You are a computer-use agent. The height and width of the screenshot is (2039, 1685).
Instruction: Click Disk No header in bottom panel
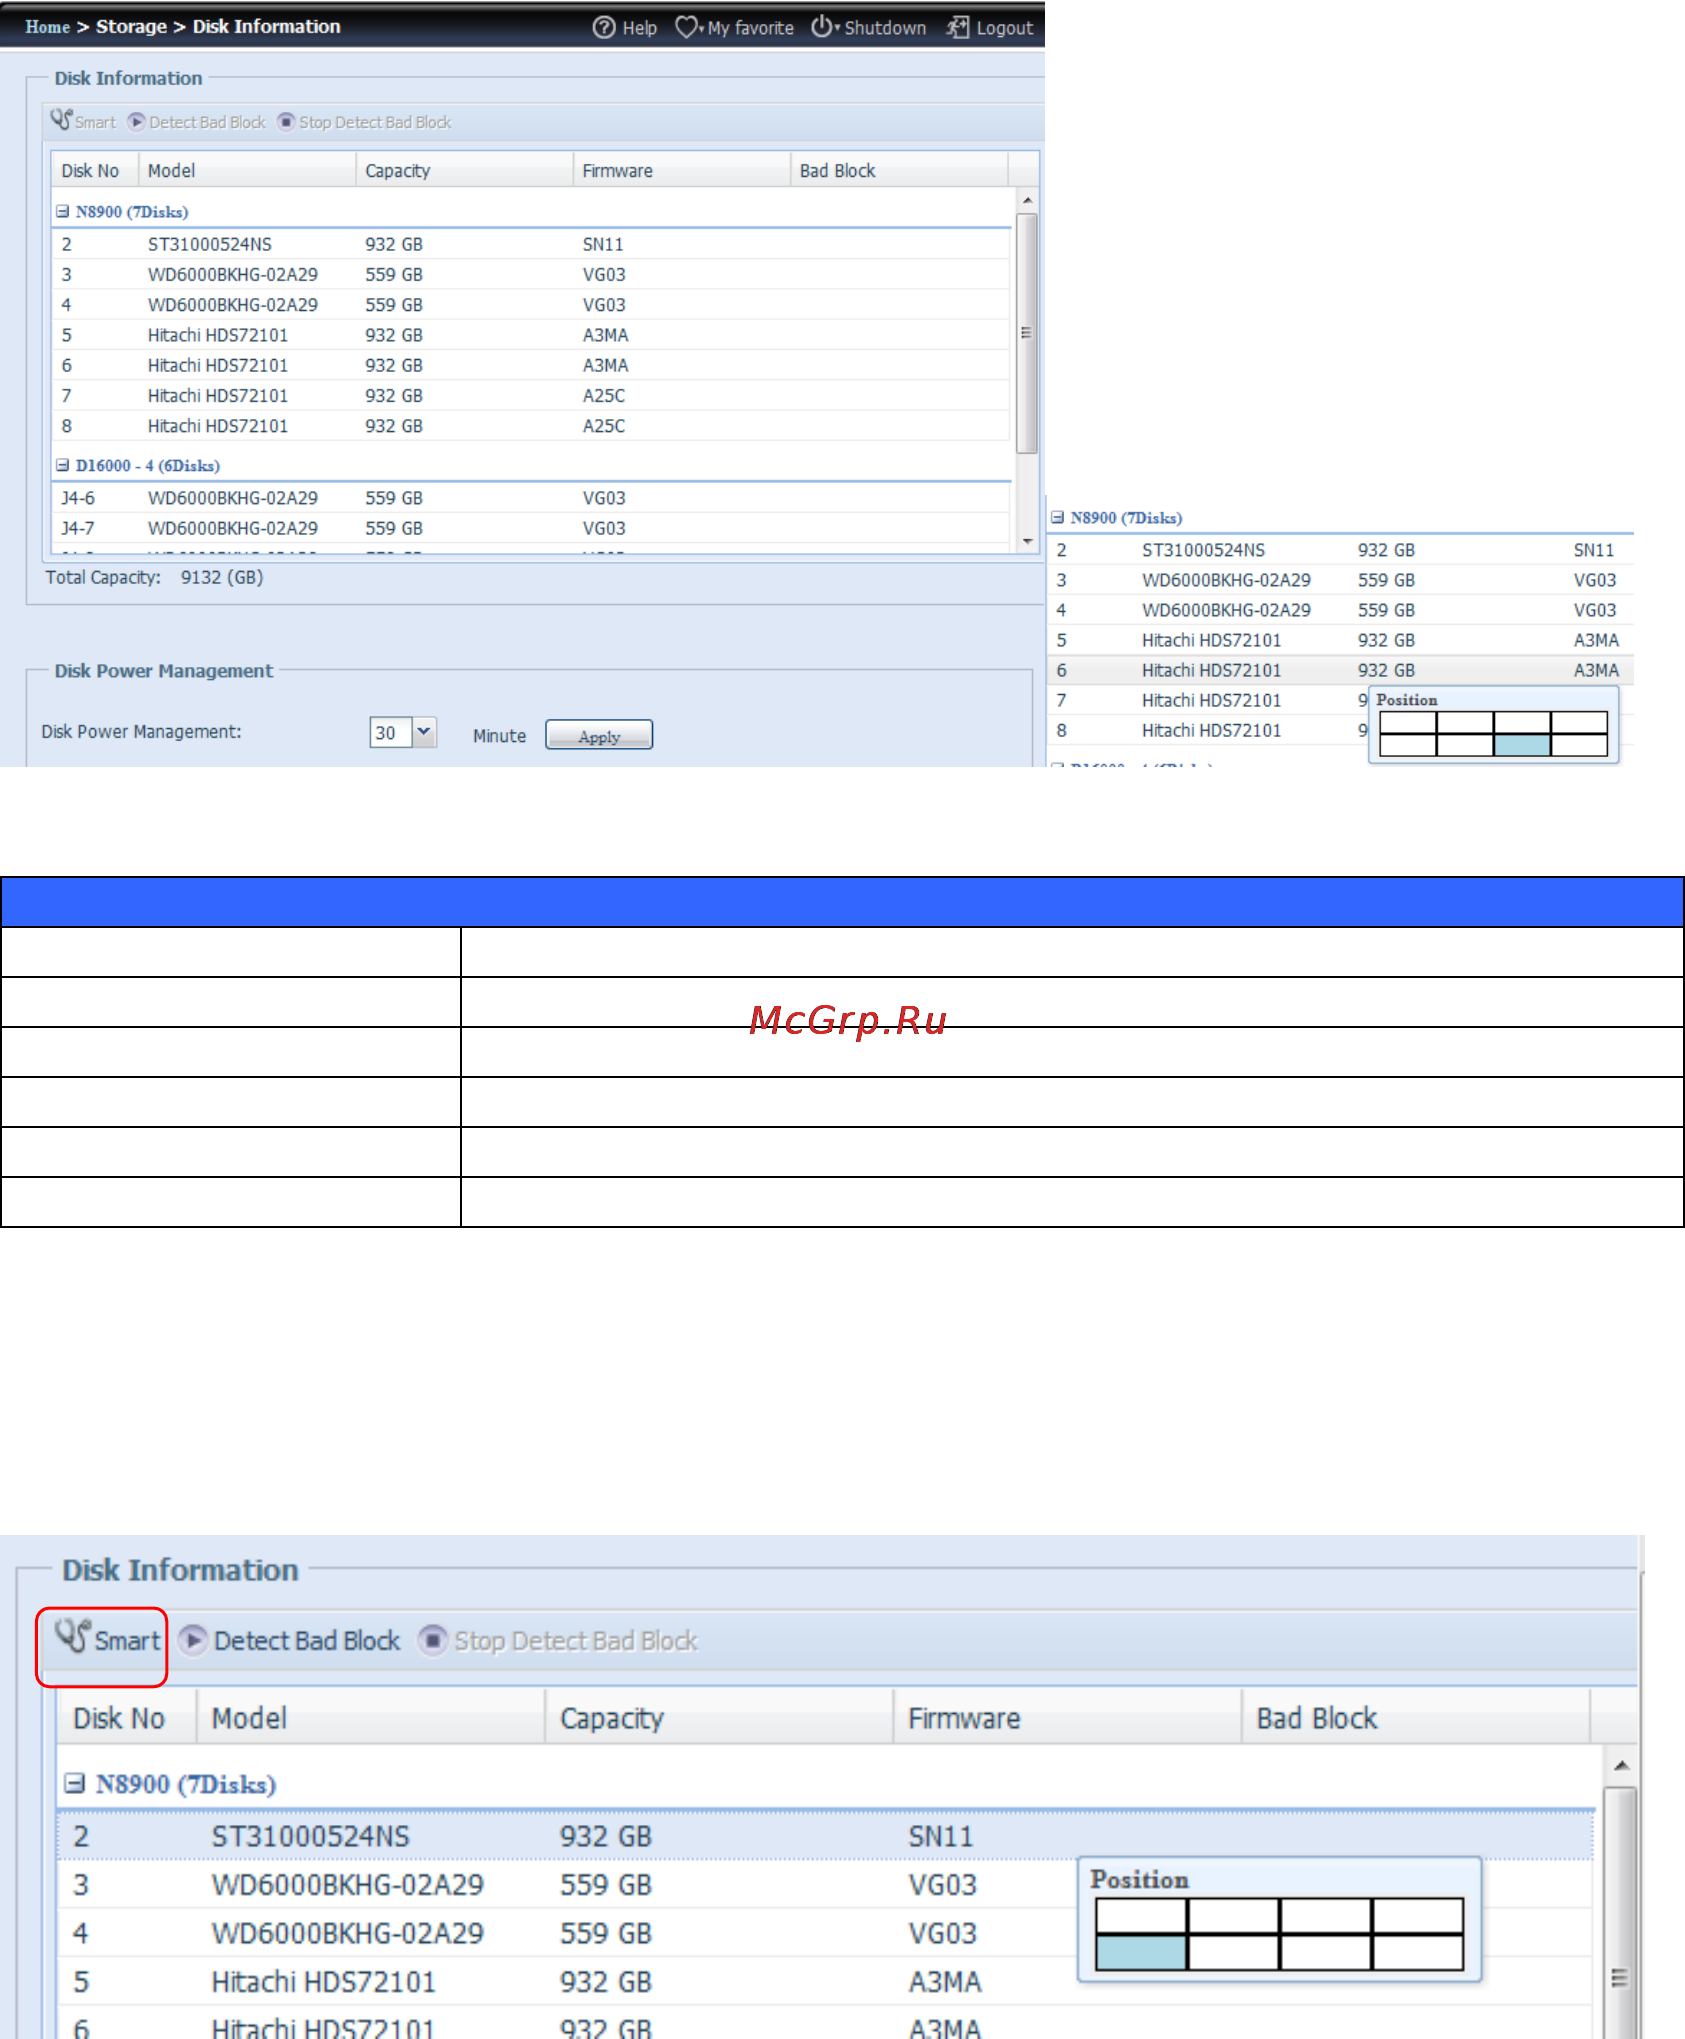[x=127, y=1718]
